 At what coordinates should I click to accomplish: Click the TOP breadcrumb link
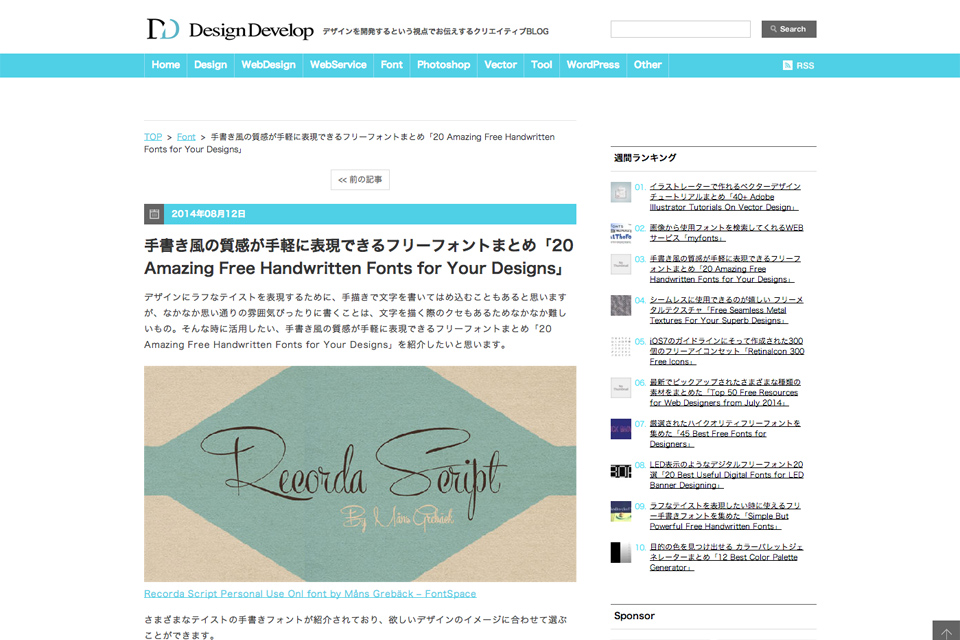[153, 137]
